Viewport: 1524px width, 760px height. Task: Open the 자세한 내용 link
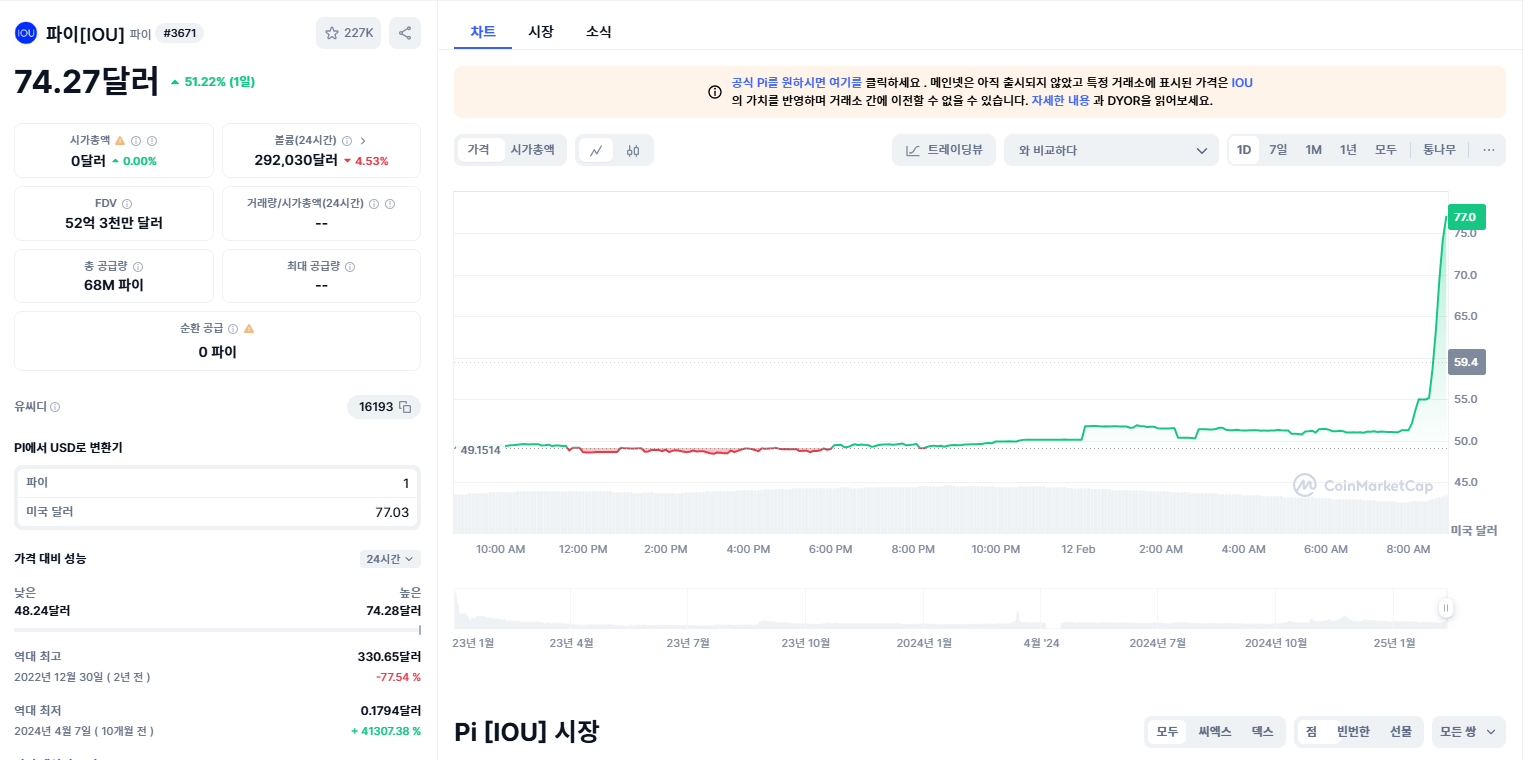point(1060,101)
